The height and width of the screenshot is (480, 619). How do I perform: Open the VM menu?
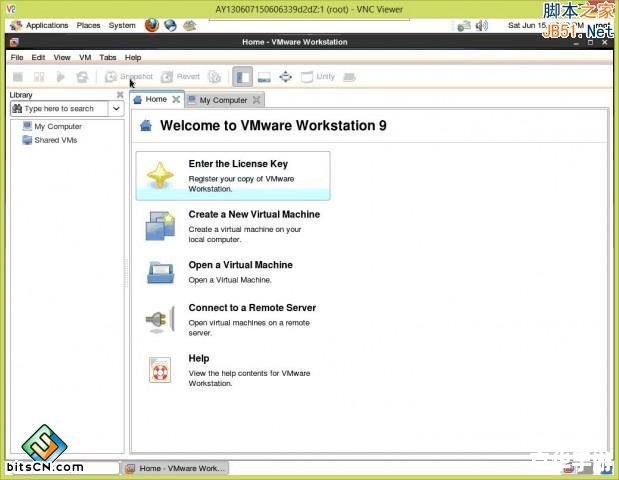[x=85, y=57]
